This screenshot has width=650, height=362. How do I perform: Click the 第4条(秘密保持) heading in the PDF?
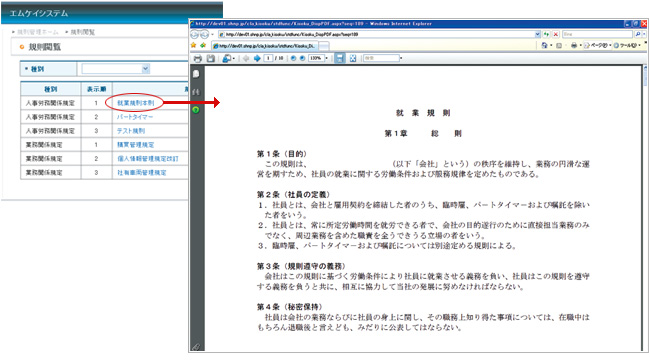(289, 307)
